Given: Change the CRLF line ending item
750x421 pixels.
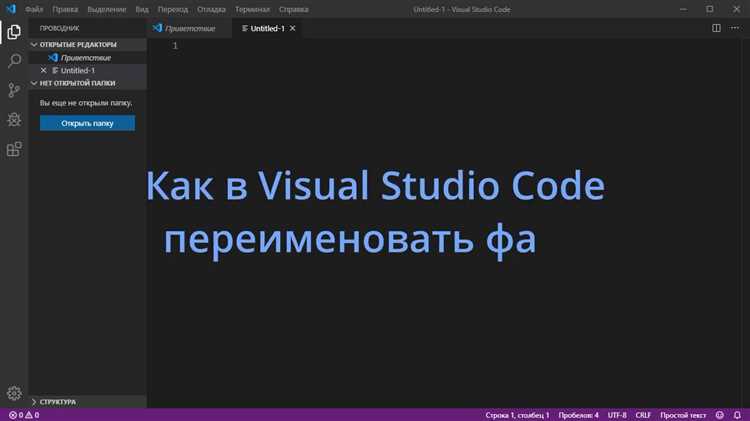Looking at the screenshot, I should 643,415.
